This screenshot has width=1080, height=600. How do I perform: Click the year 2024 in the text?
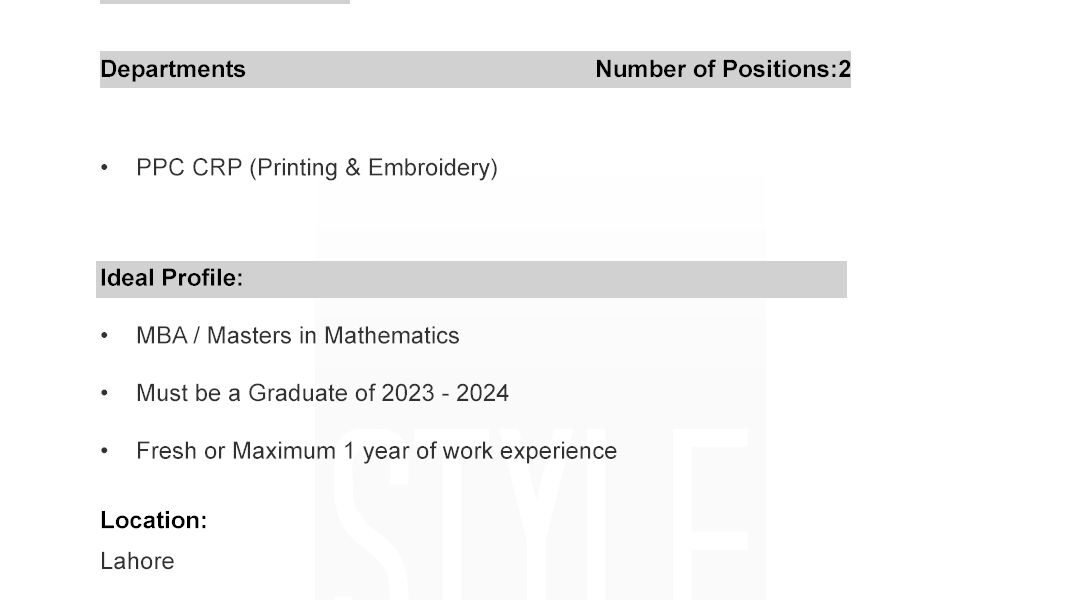(482, 393)
